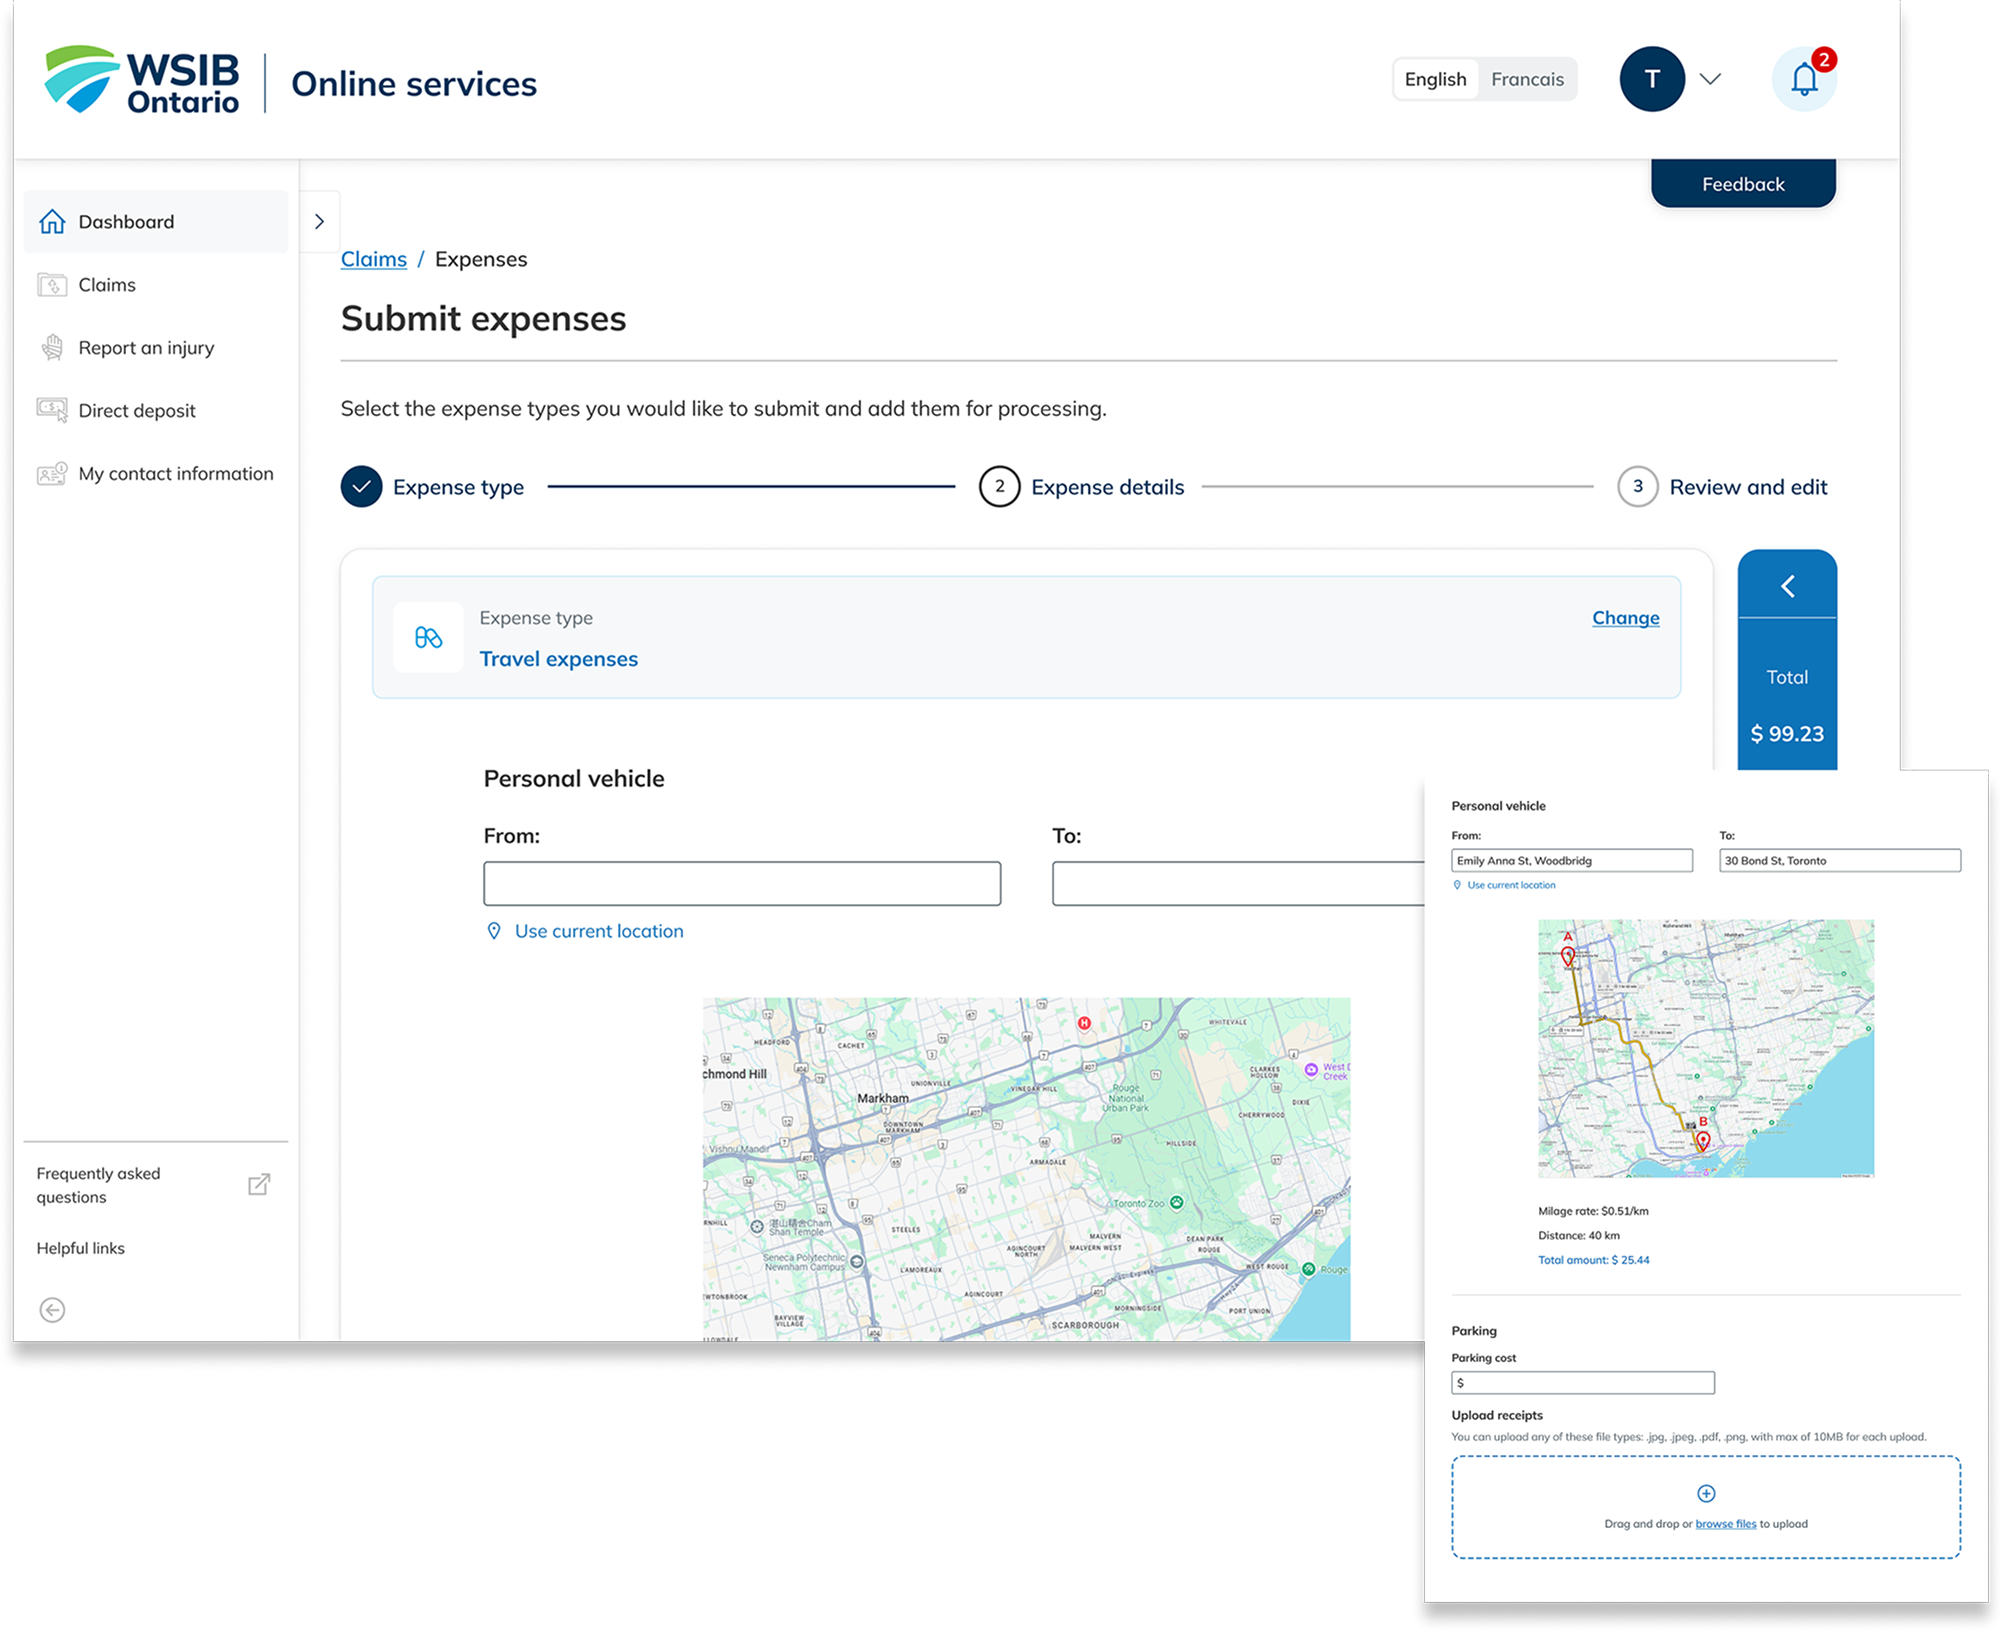Viewport: 2004px width, 1632px height.
Task: Click the Change expense type link
Action: coord(1625,618)
